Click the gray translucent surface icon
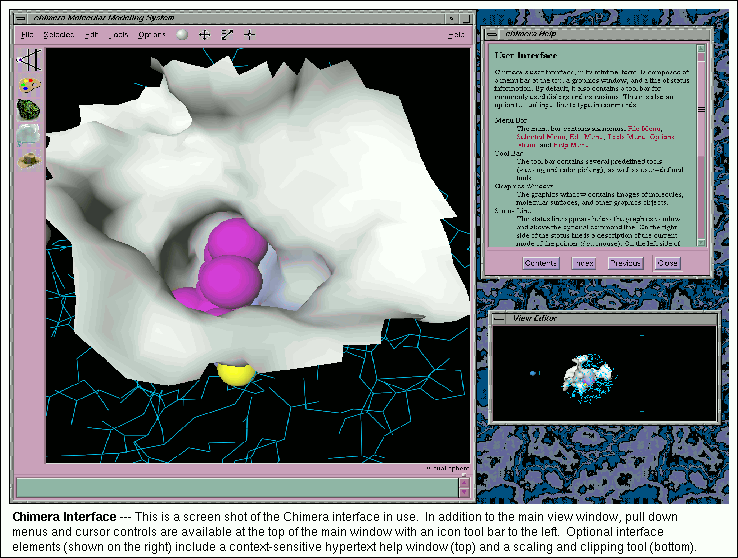This screenshot has width=738, height=558. pyautogui.click(x=28, y=135)
